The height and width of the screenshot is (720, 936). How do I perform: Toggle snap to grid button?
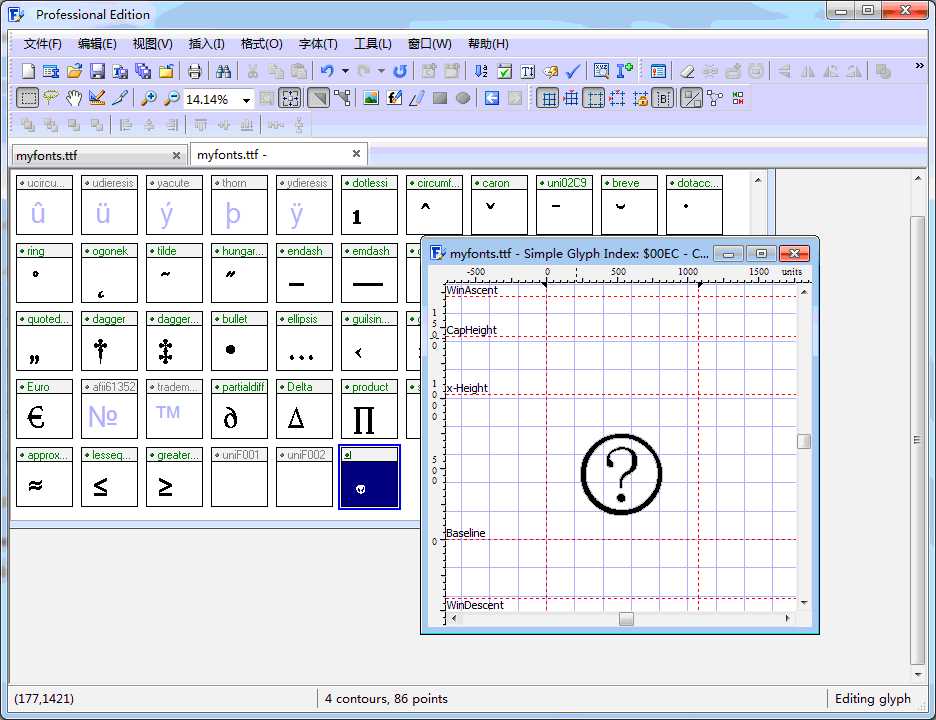pos(571,99)
